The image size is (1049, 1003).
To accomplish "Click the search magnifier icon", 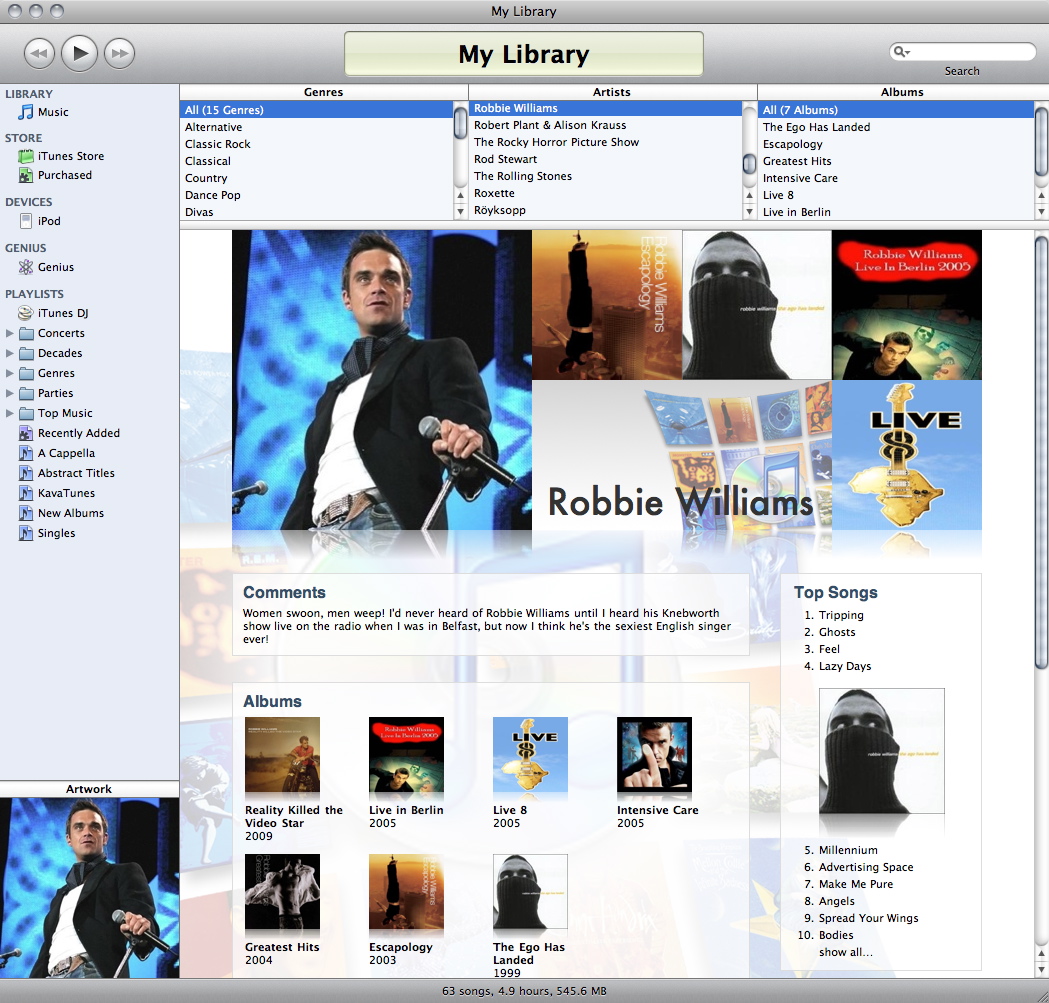I will pos(901,52).
